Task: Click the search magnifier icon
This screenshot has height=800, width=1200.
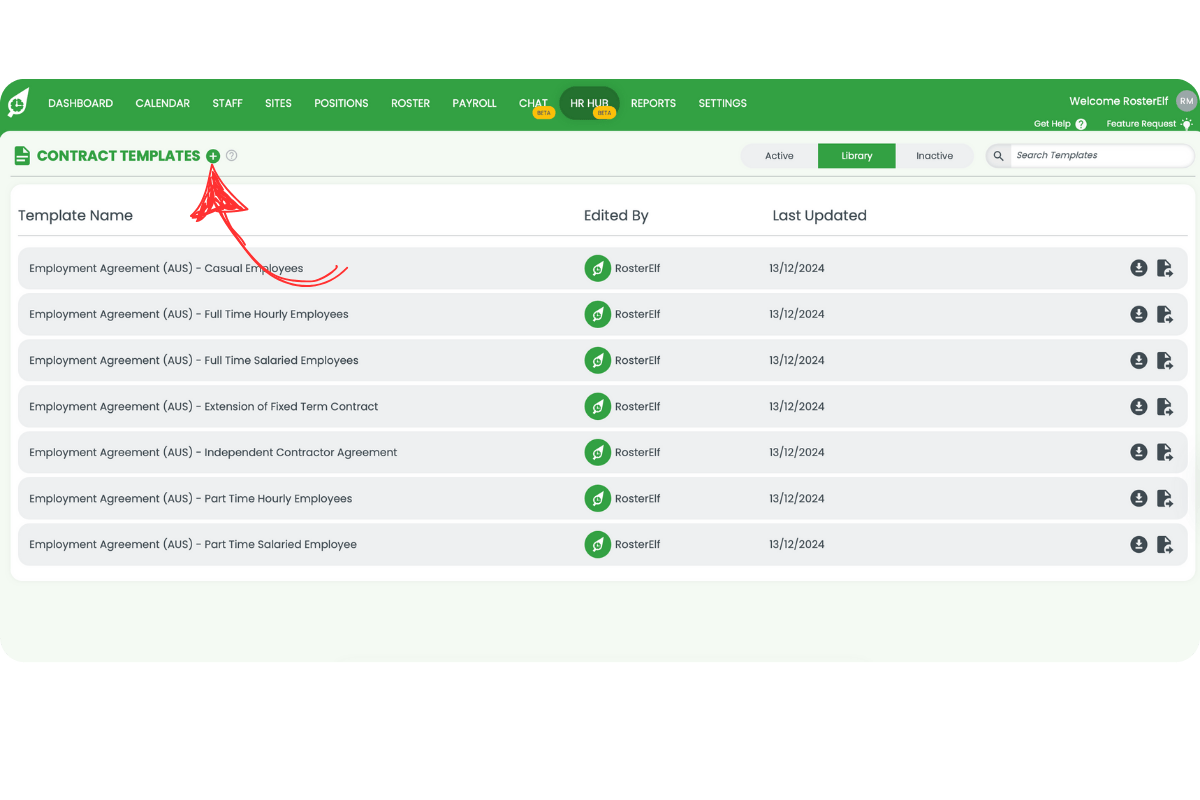Action: coord(997,156)
